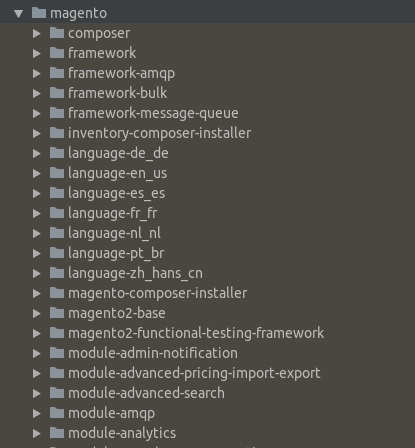This screenshot has height=448, width=415.
Task: Click the module-admin-notification folder icon
Action: click(57, 353)
